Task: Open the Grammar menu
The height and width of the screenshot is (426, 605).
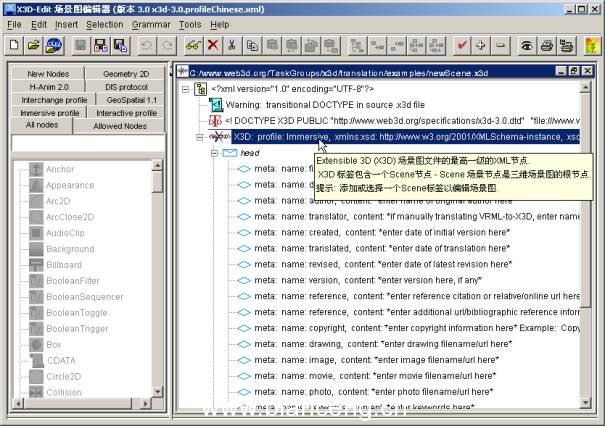Action: [151, 25]
